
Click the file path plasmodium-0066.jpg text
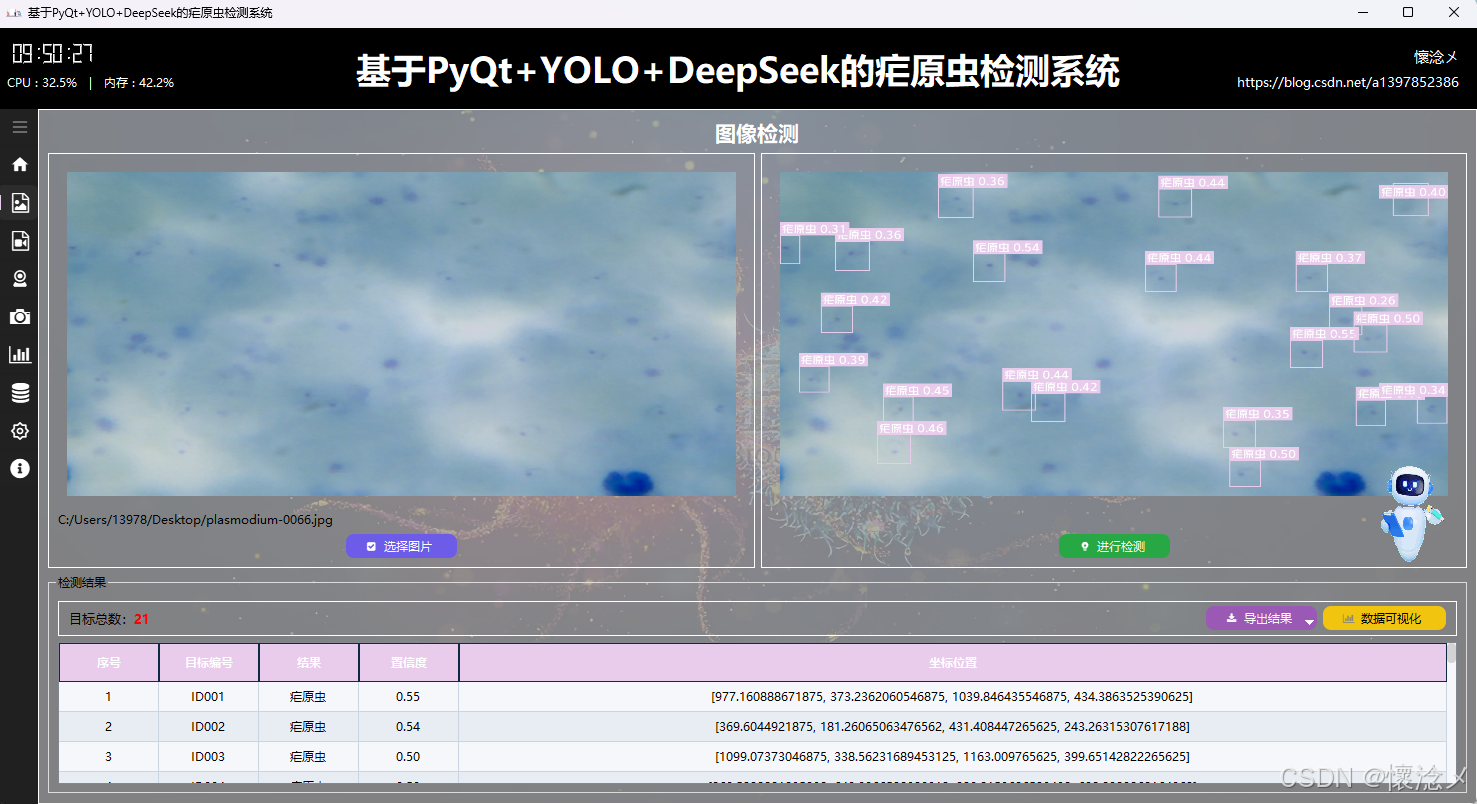pyautogui.click(x=195, y=520)
